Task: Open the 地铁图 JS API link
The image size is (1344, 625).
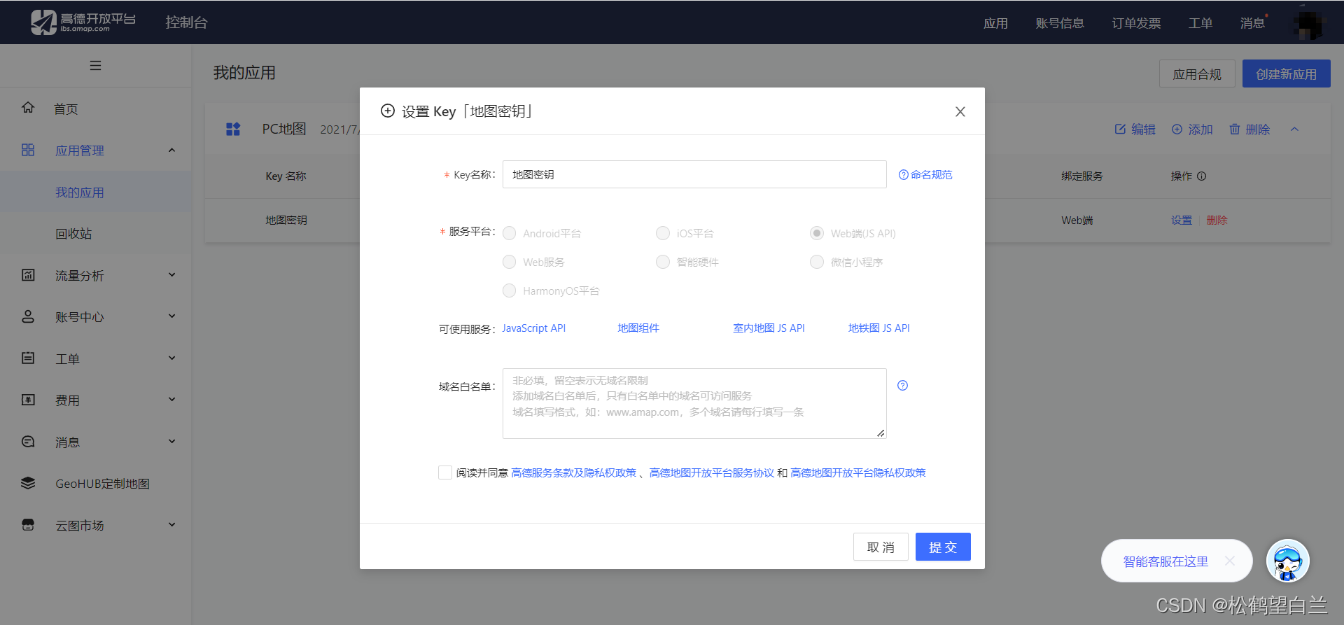Action: 879,328
